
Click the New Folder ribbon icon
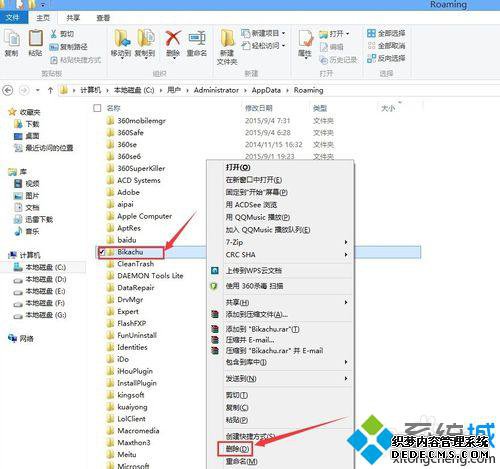click(227, 38)
